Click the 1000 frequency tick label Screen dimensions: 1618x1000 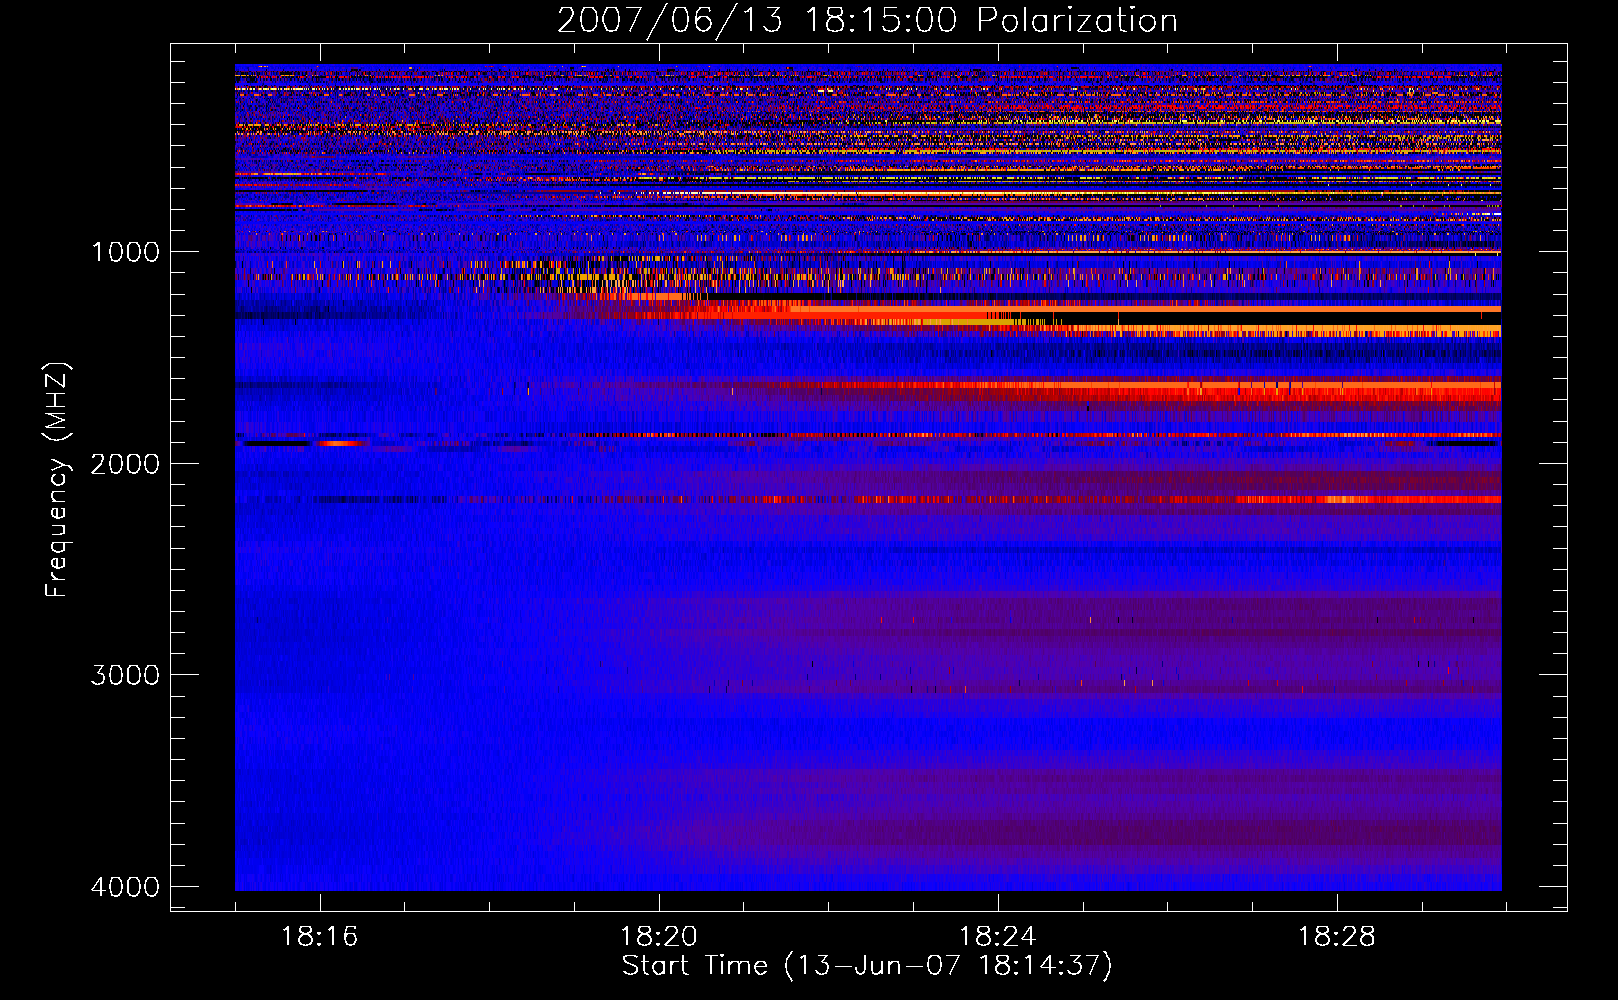click(x=125, y=251)
